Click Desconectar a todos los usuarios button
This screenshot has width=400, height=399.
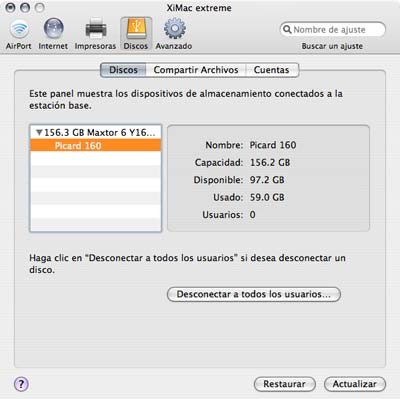click(254, 294)
